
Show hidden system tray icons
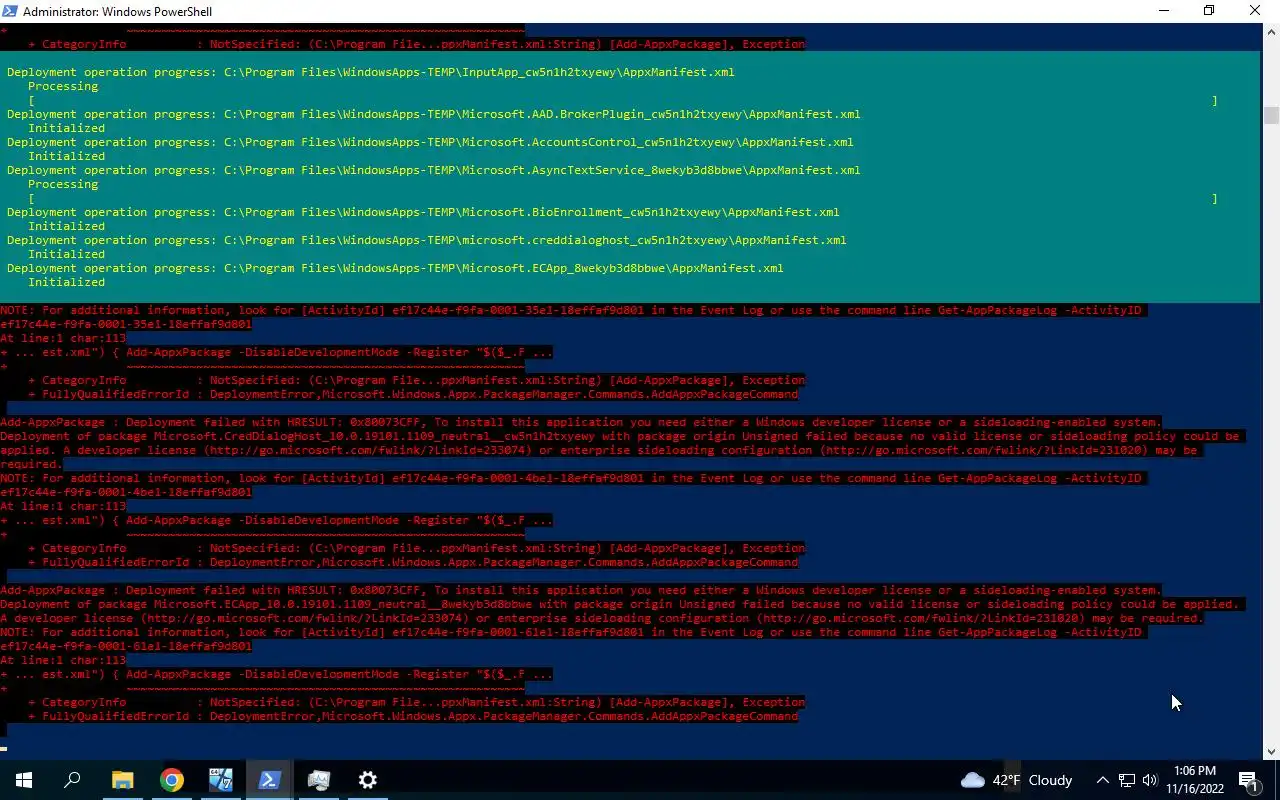pyautogui.click(x=1102, y=780)
